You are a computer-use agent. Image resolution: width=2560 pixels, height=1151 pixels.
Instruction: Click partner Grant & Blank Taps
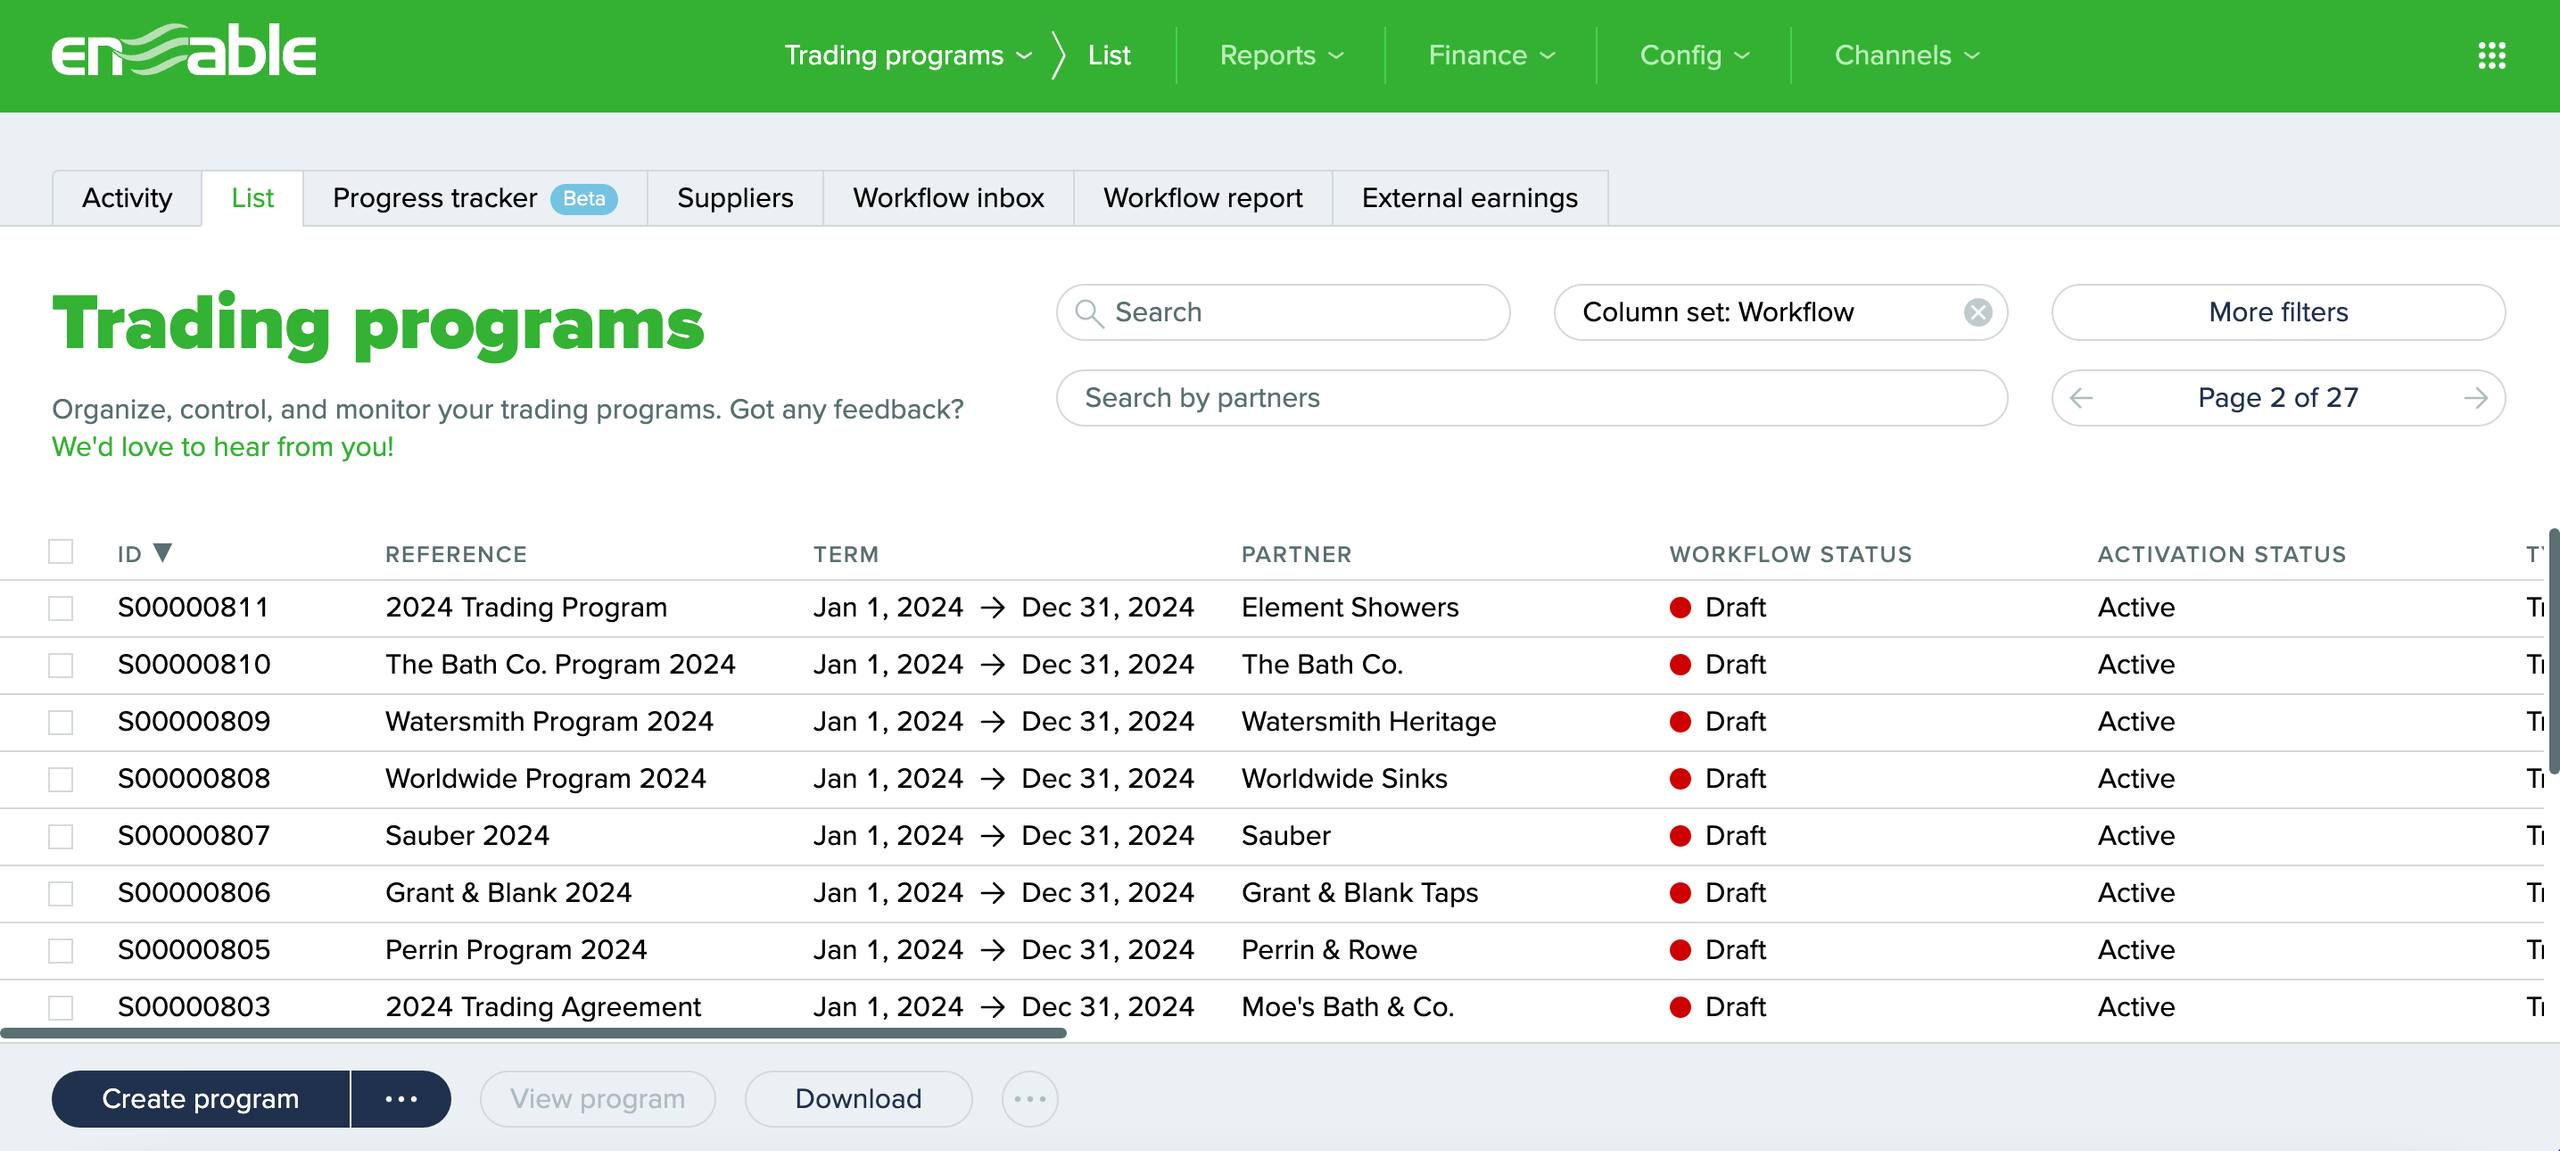coord(1359,893)
